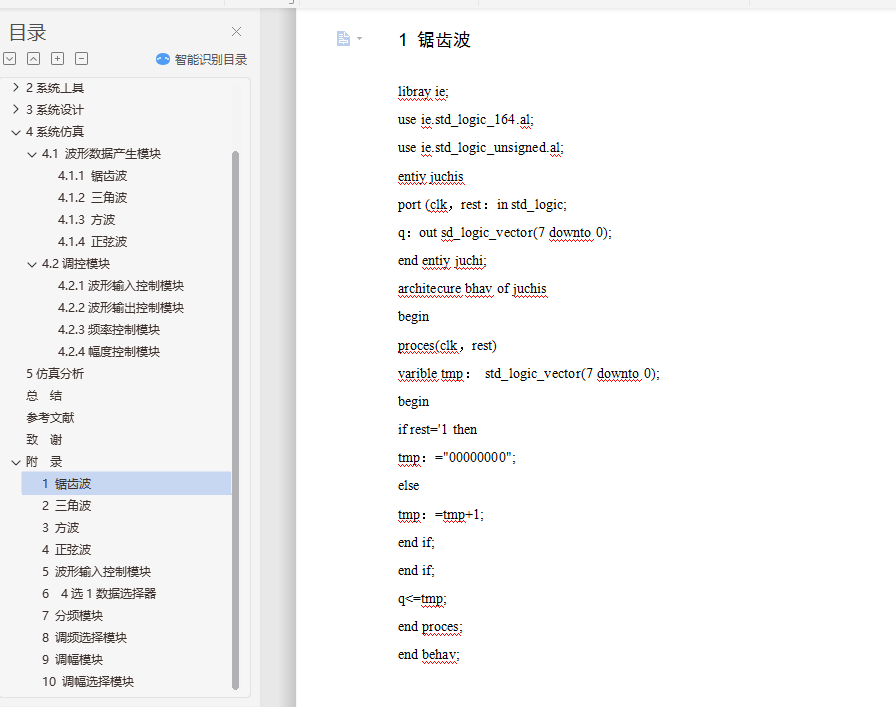Go to appendix item 7 分频模块
The image size is (896, 707).
(x=72, y=616)
